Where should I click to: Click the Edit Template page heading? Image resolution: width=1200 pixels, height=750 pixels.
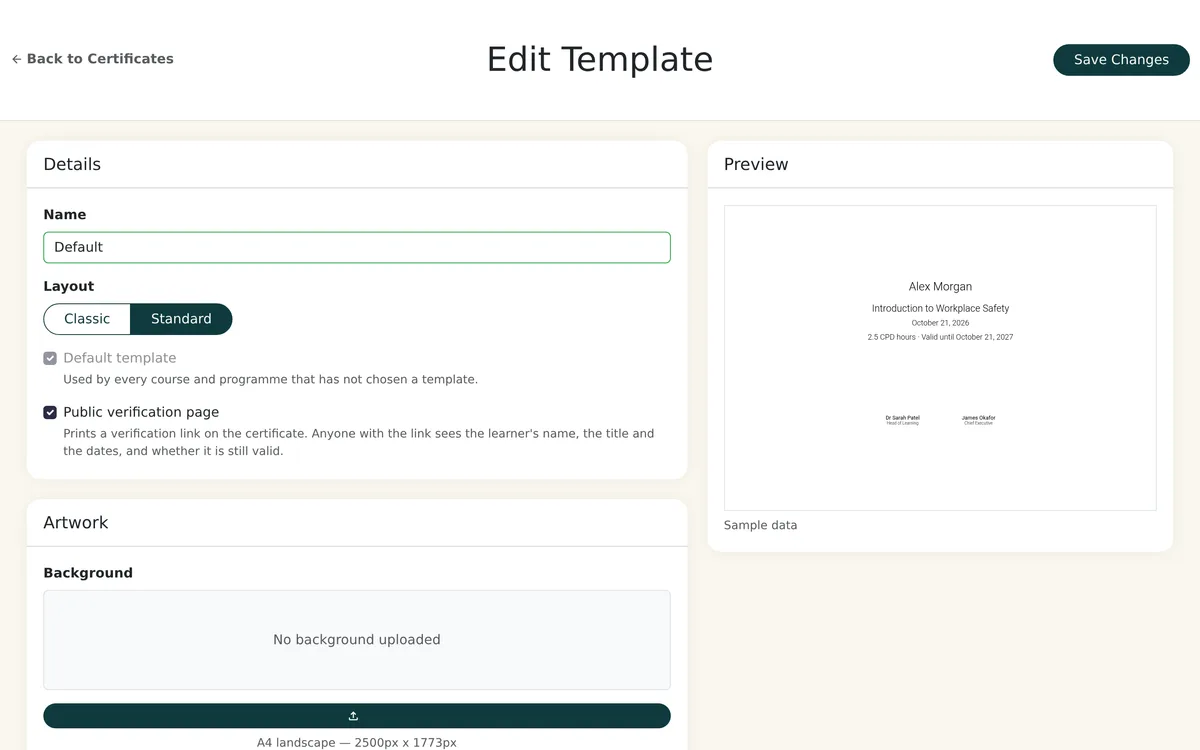600,59
